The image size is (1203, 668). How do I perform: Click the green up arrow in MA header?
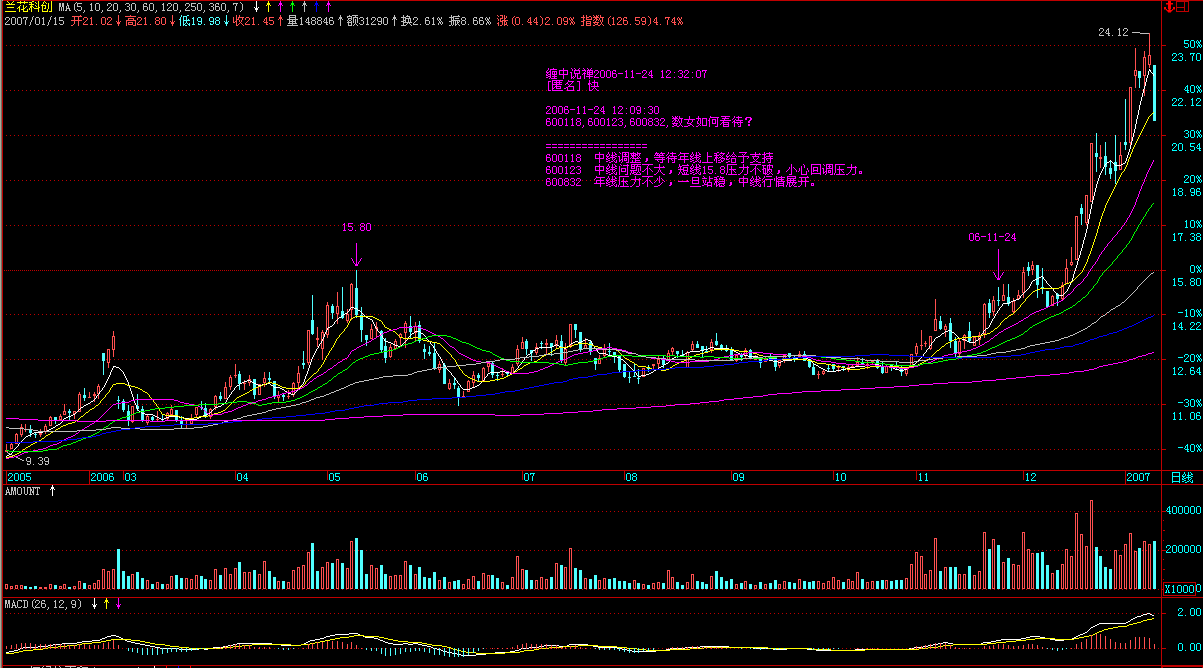[x=292, y=6]
